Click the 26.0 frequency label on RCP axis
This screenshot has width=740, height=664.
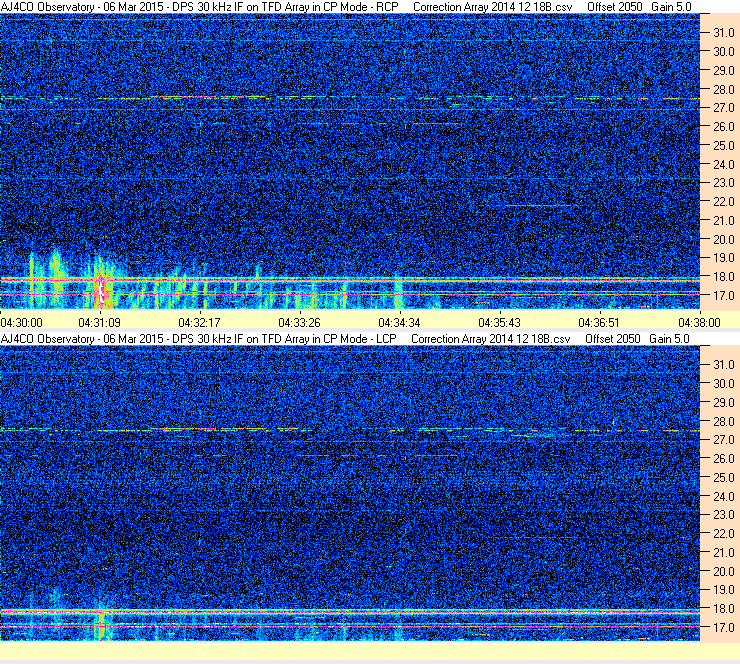723,126
